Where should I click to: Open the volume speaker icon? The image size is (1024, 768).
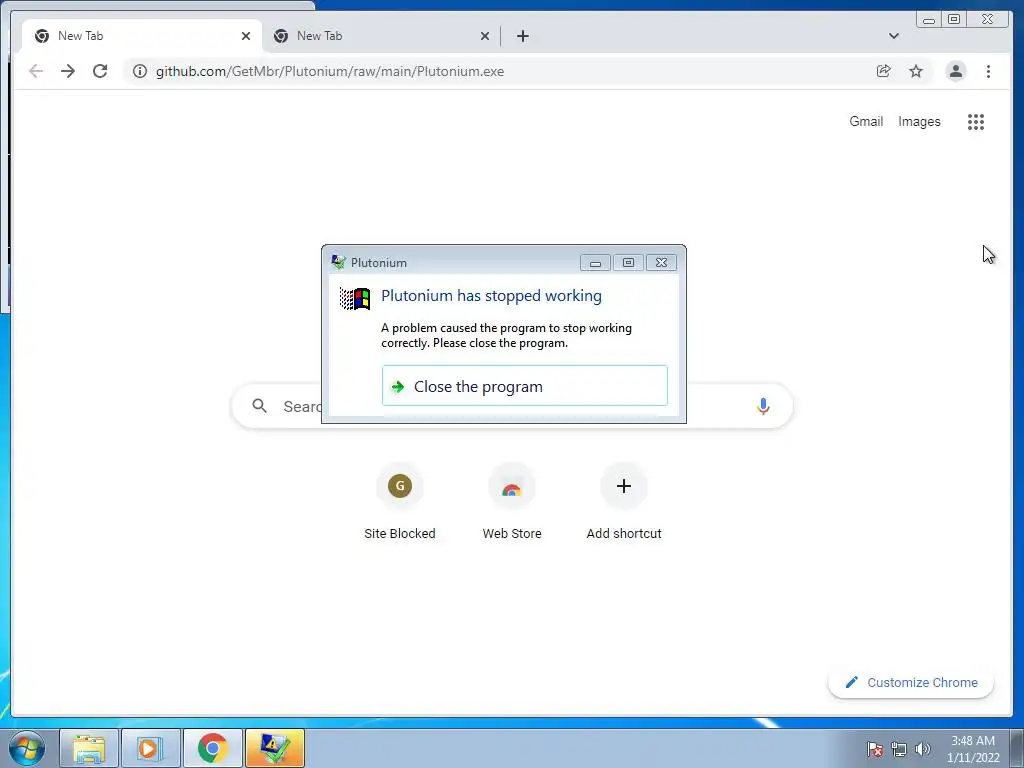(922, 749)
